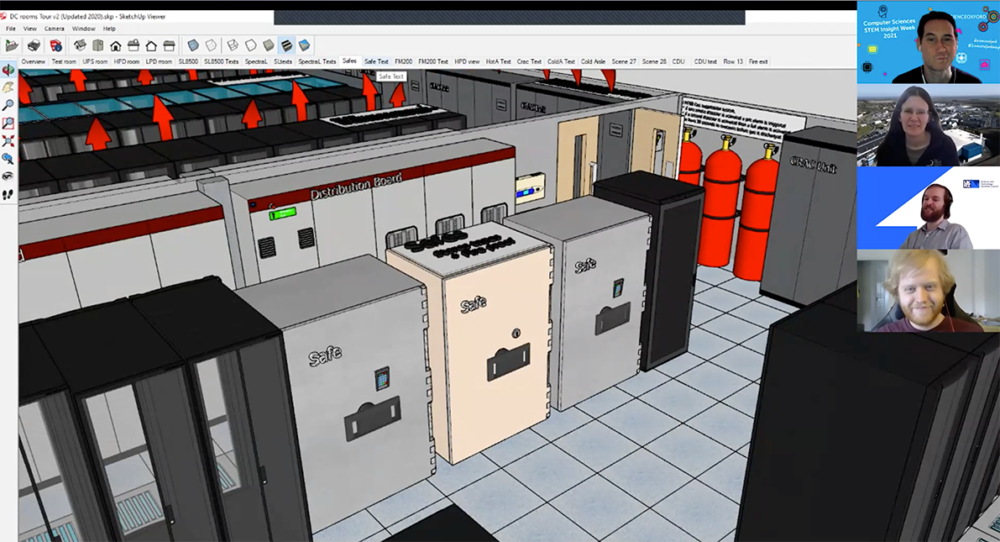1000x542 pixels.
Task: Switch to the FM200 Text scene tab
Action: click(x=433, y=62)
